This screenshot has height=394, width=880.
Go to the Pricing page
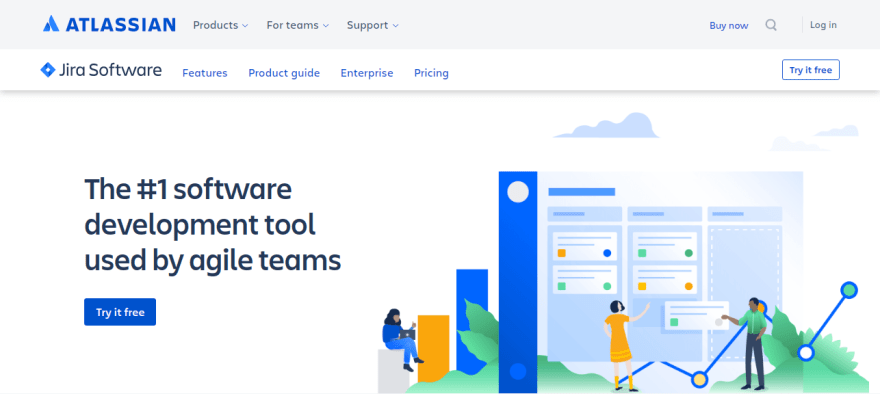coord(431,73)
